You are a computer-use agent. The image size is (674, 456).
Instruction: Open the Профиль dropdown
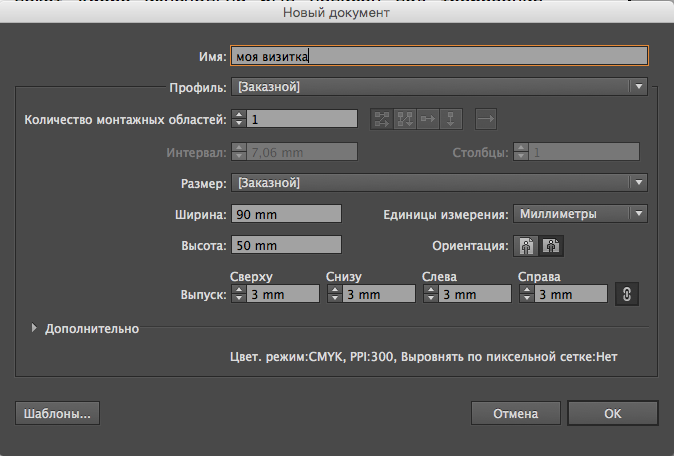pyautogui.click(x=439, y=87)
